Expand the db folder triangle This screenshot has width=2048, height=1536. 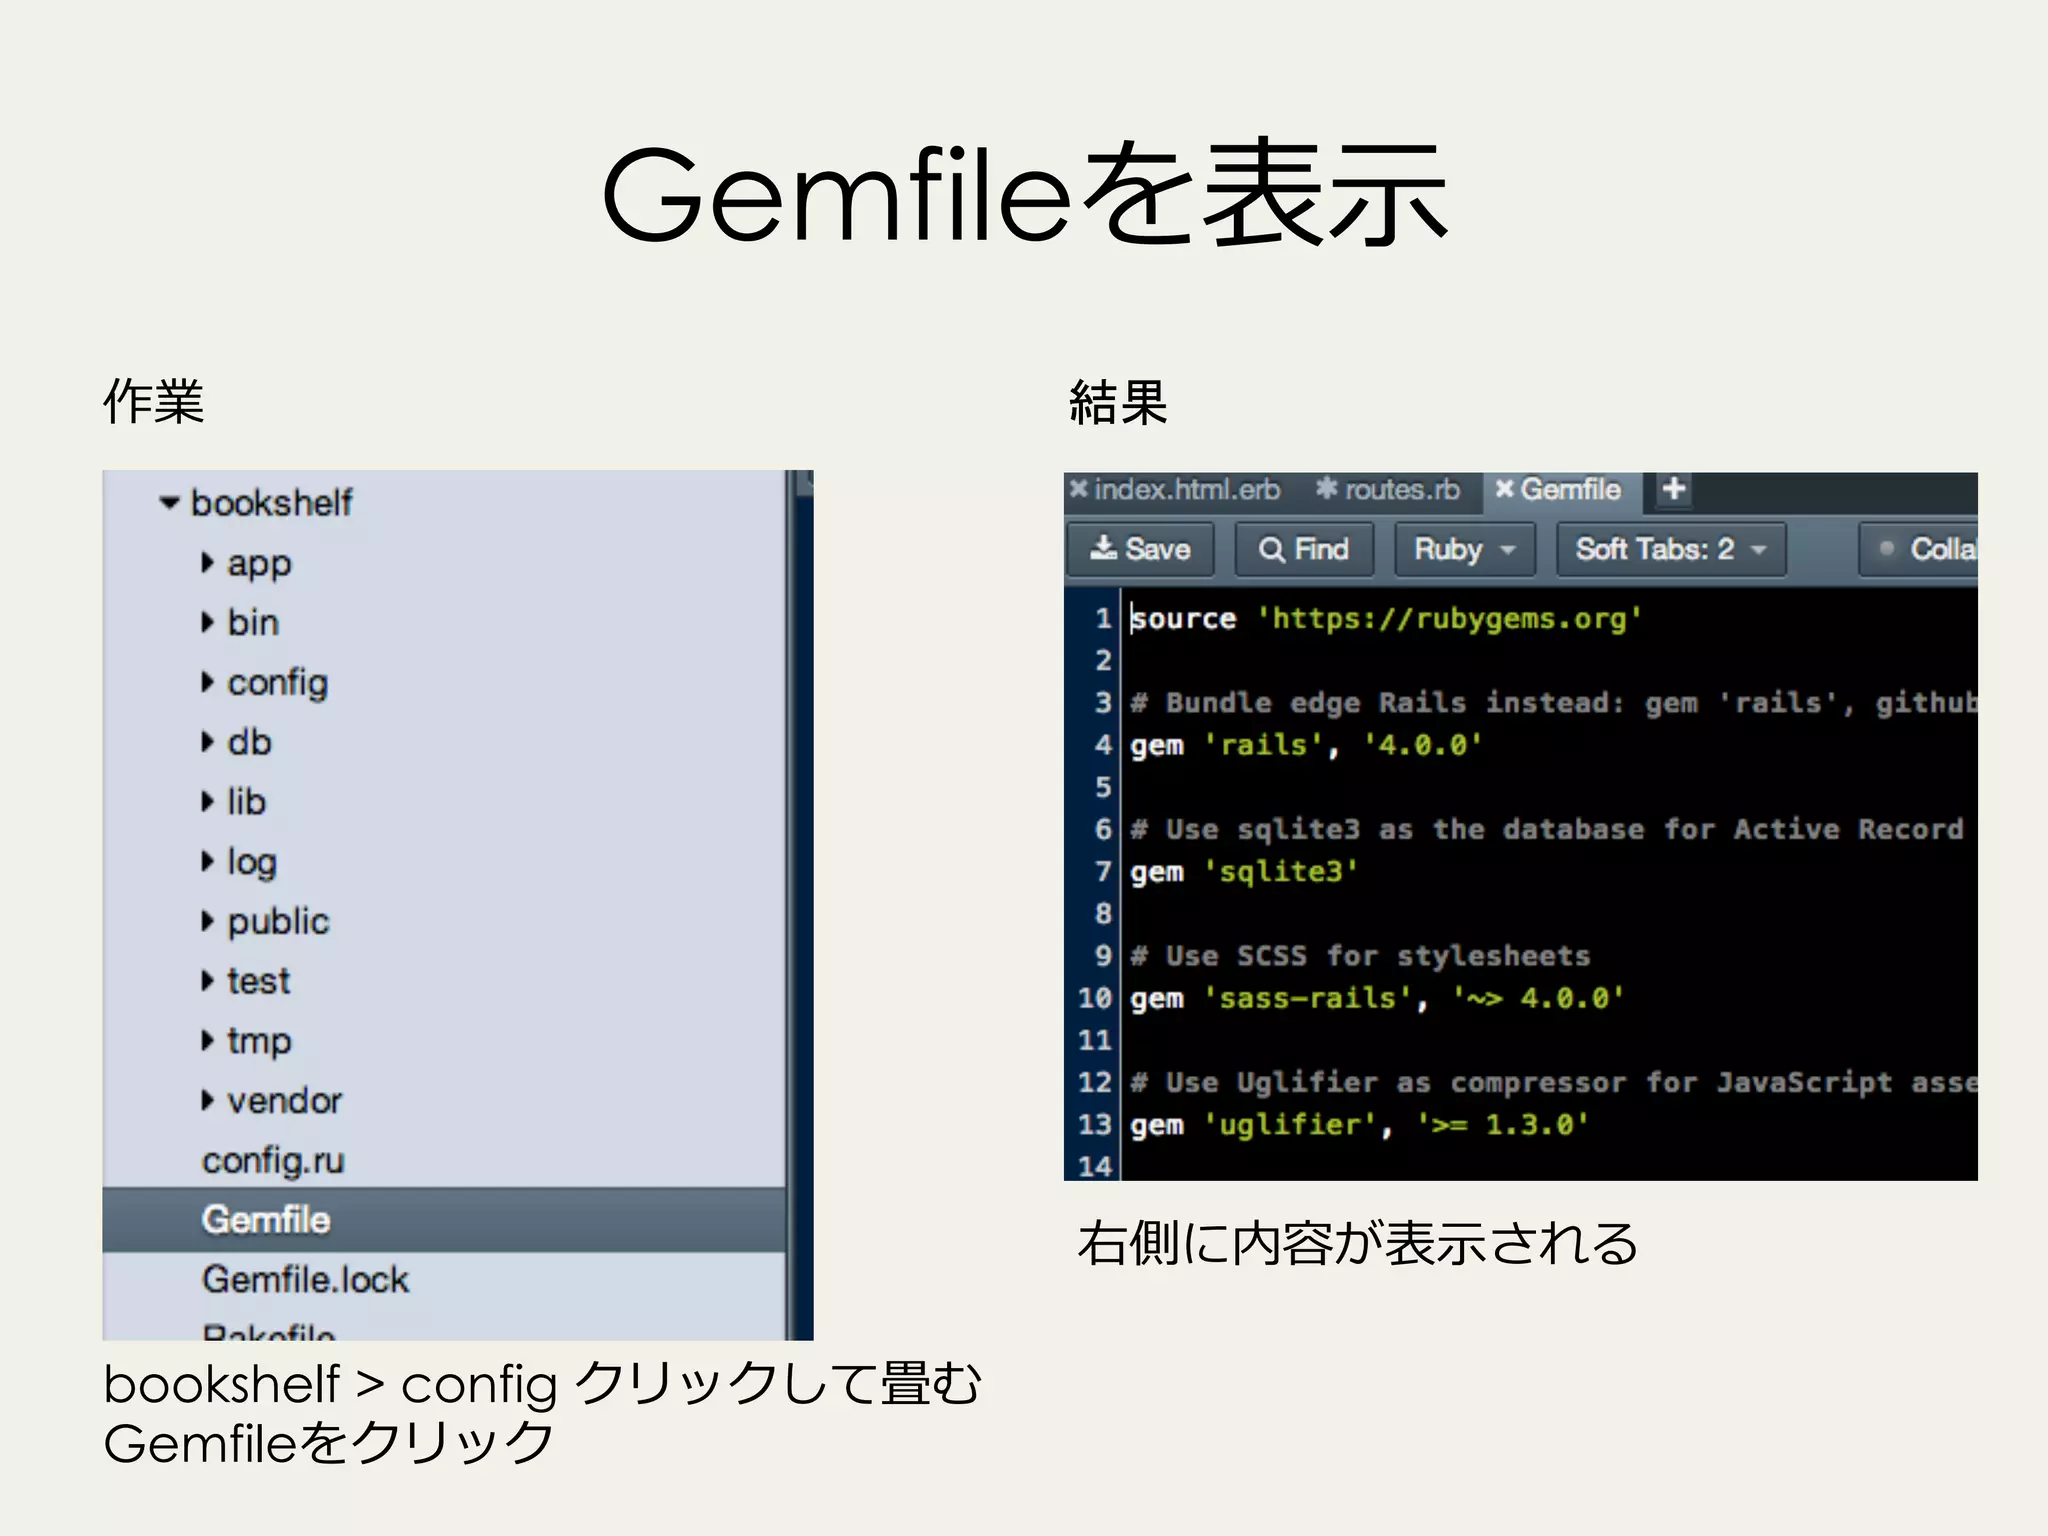[207, 741]
